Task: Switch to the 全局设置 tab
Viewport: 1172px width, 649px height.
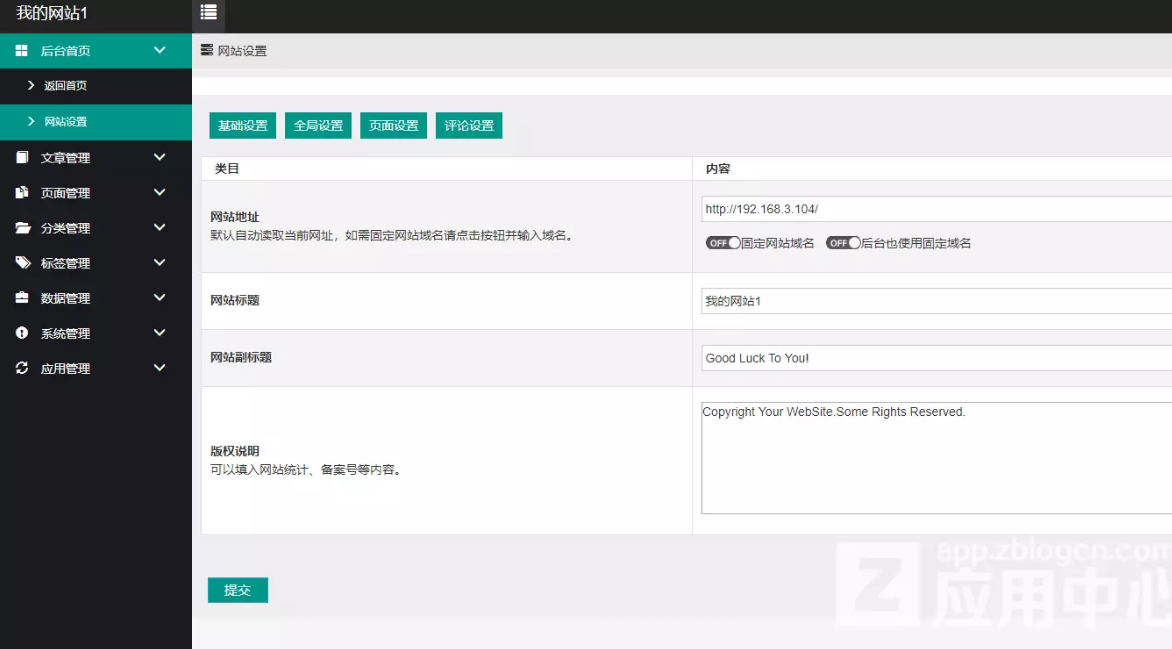Action: [x=318, y=125]
